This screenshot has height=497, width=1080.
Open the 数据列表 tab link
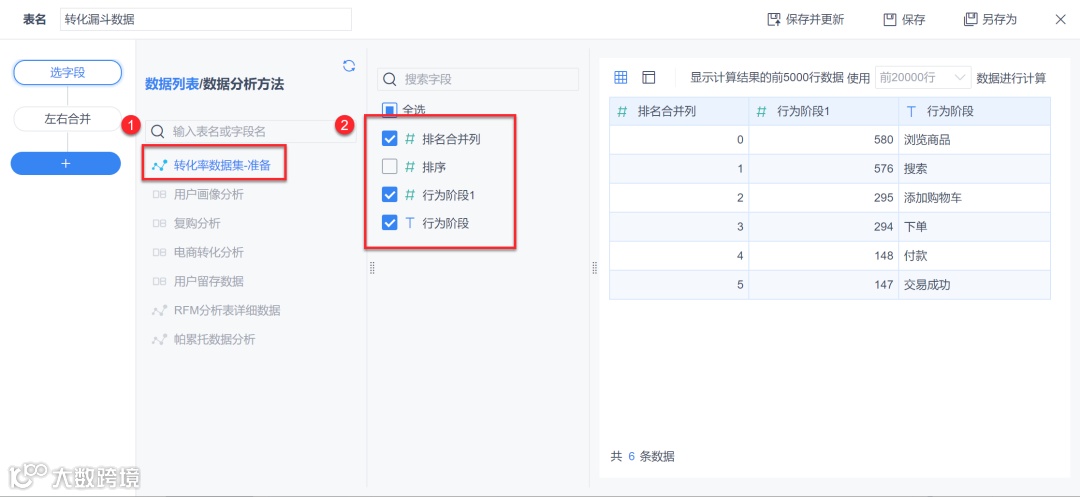[172, 84]
